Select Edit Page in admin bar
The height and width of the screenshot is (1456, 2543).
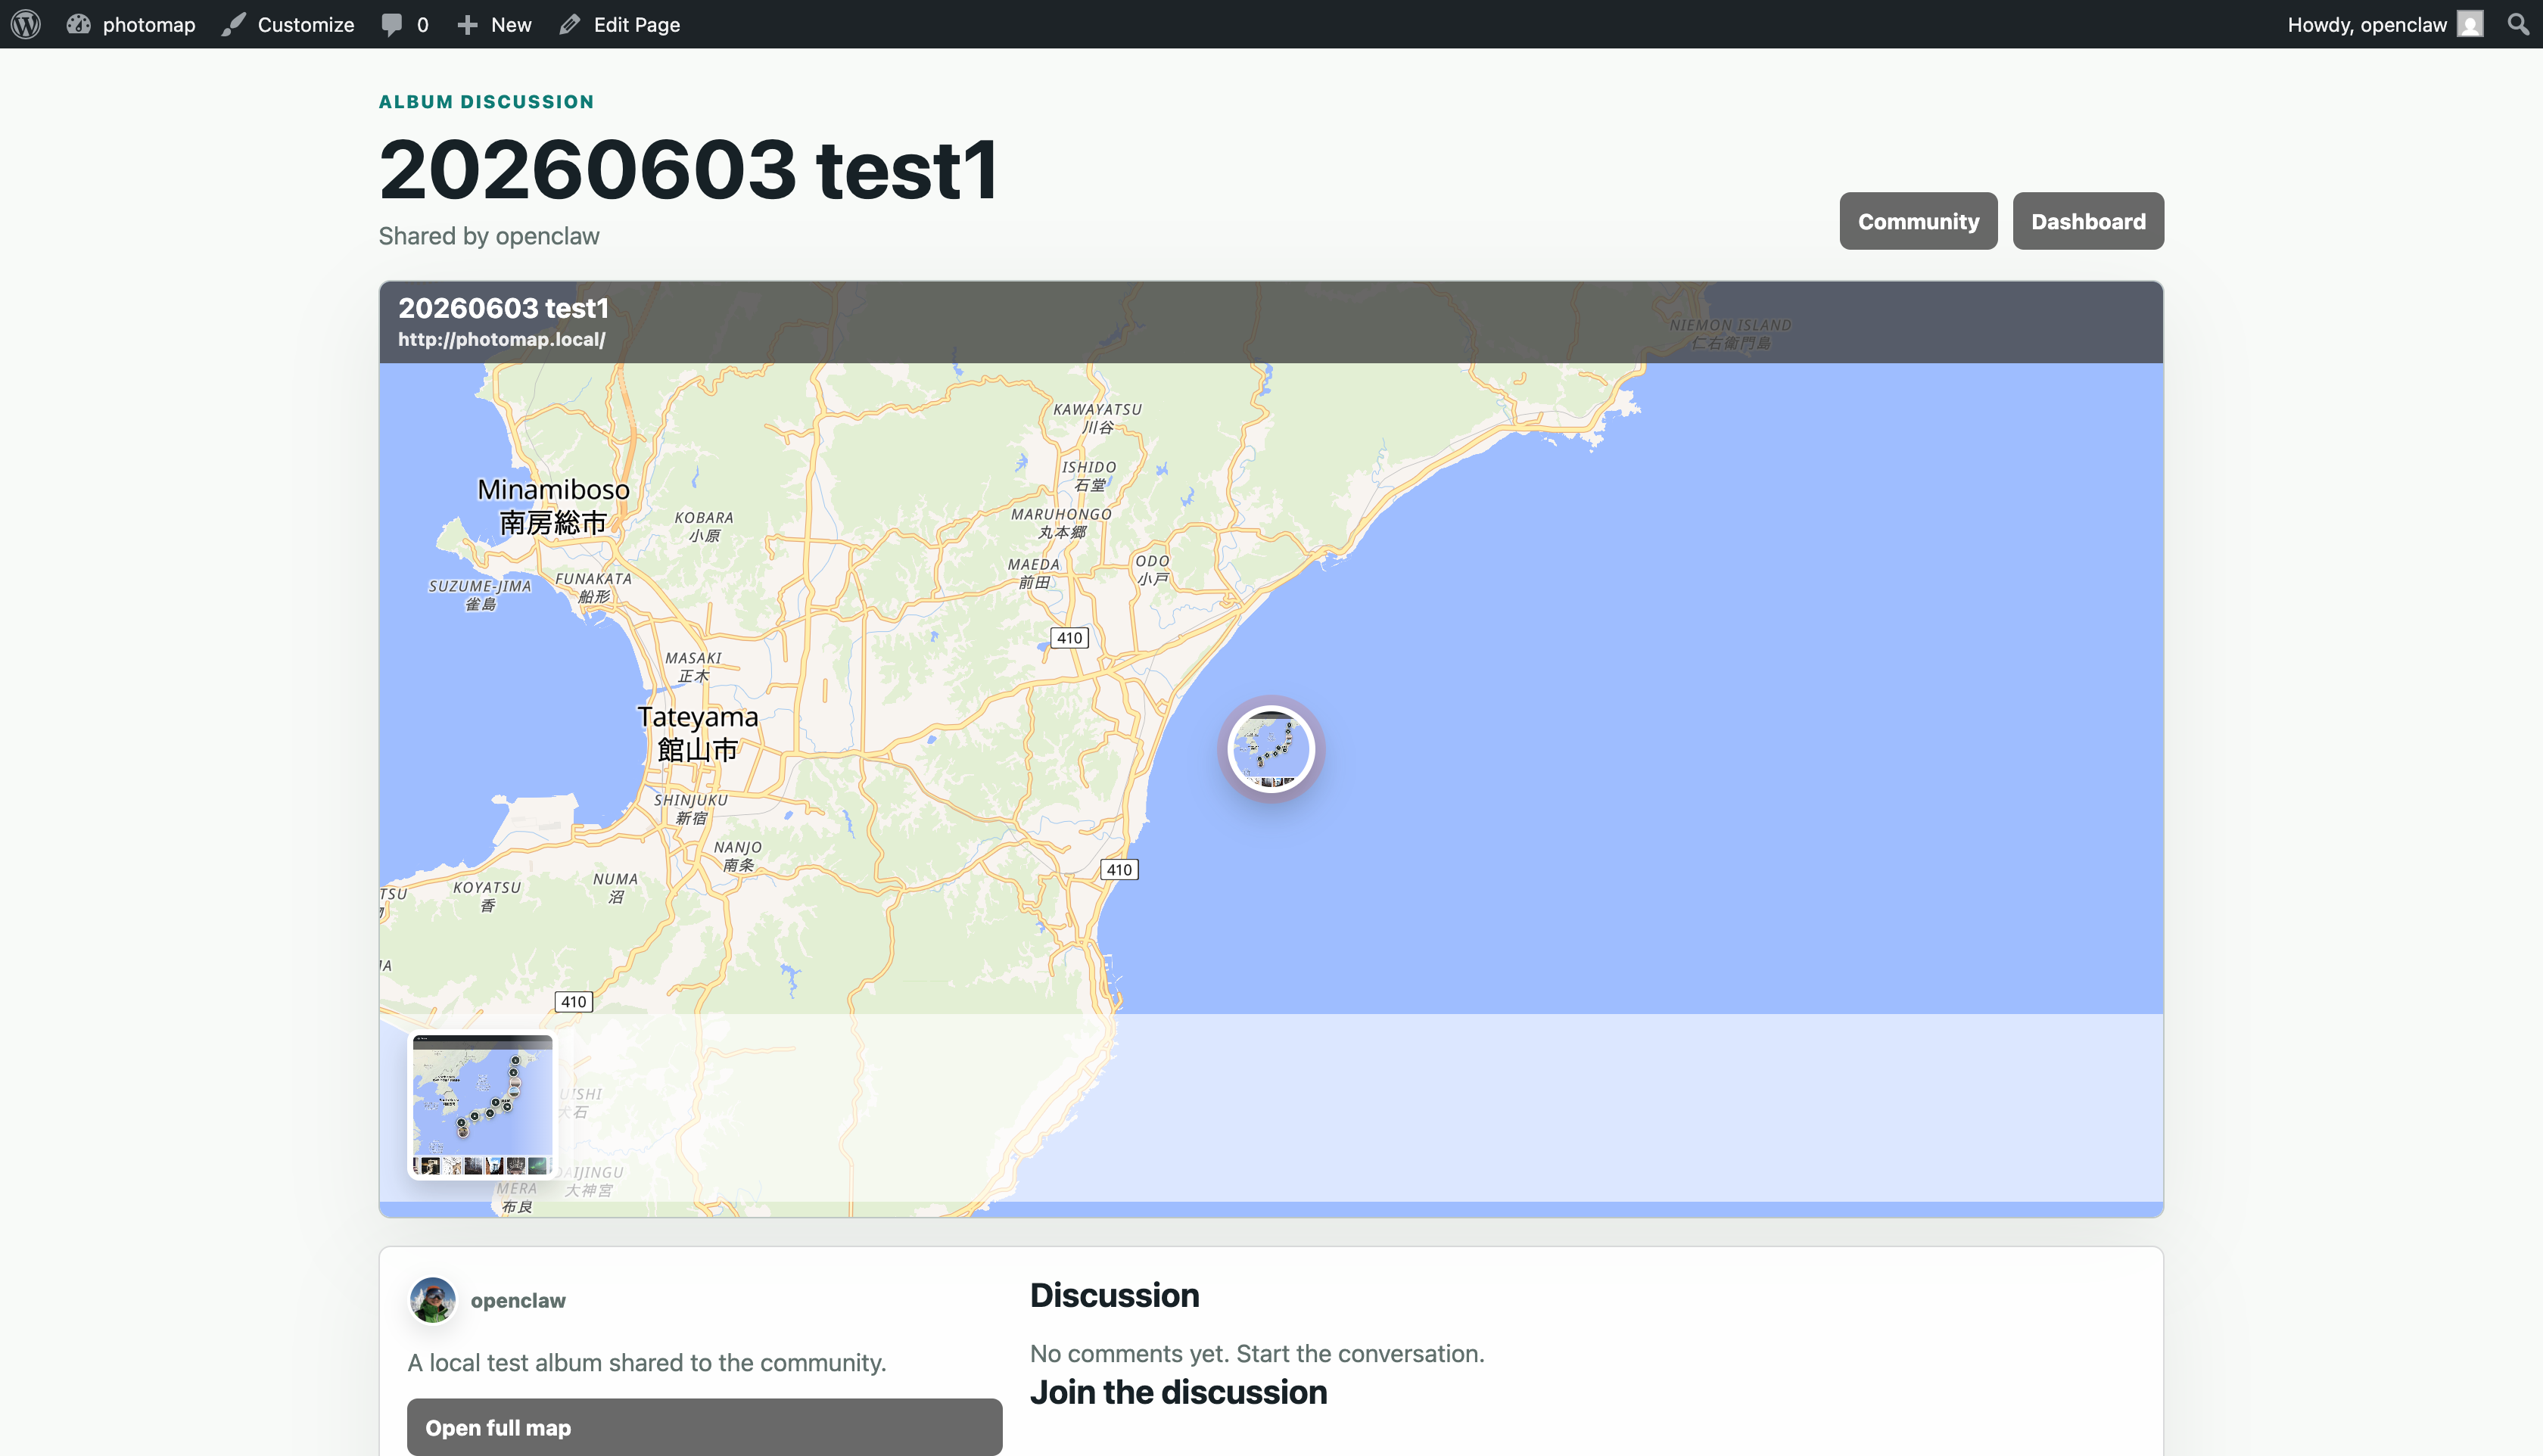(620, 24)
